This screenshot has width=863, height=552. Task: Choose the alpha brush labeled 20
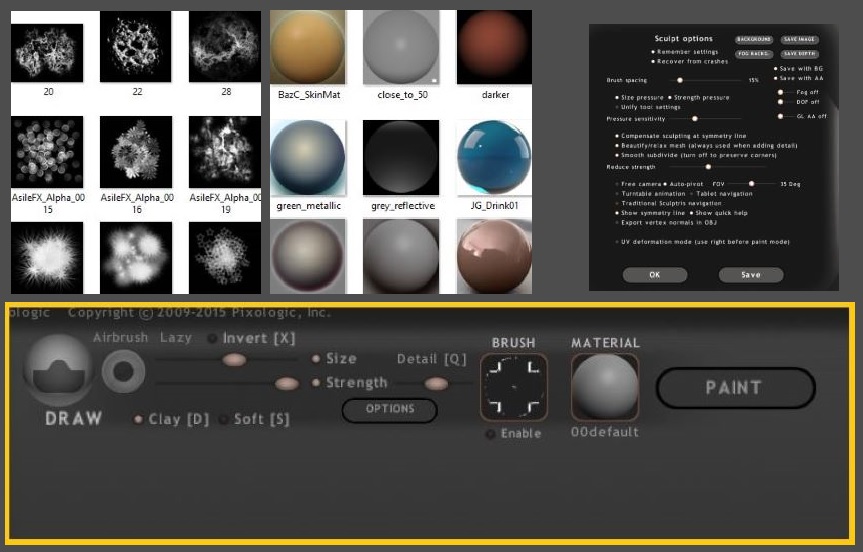pos(47,53)
